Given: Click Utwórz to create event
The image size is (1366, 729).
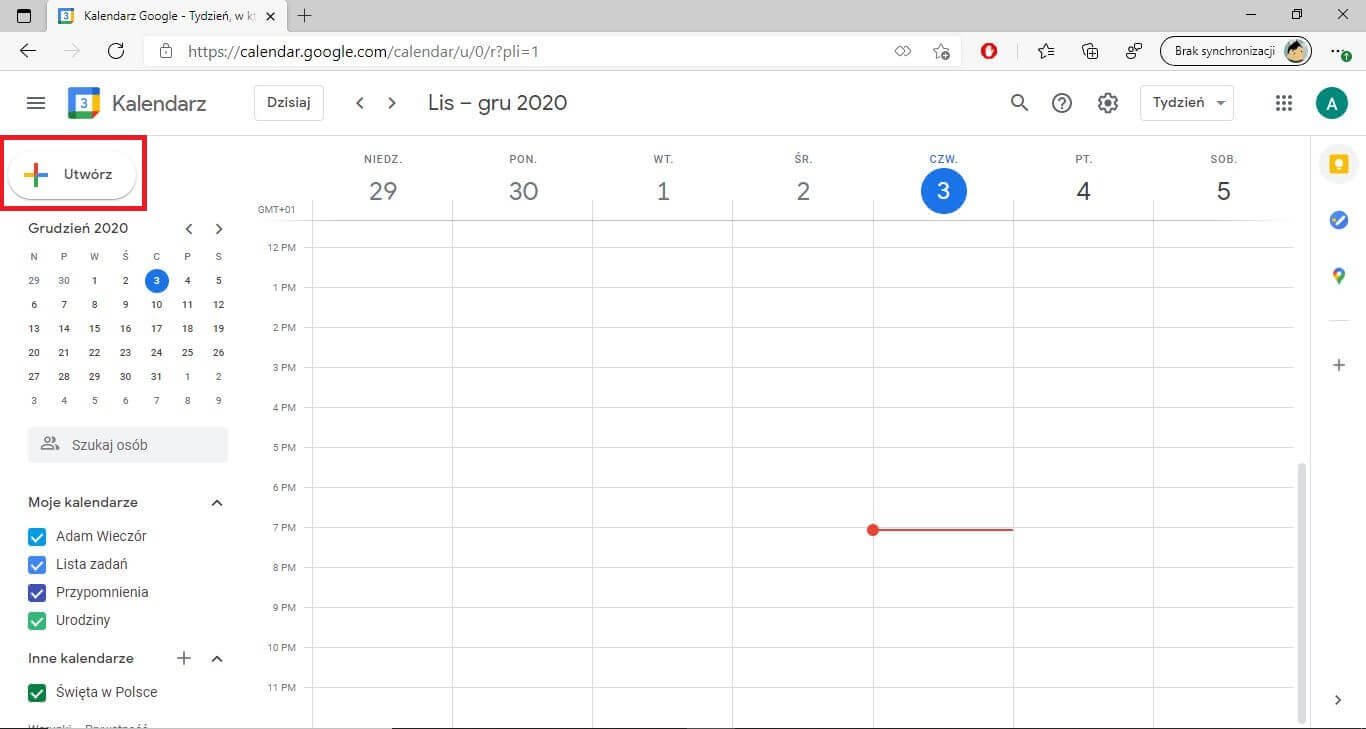Looking at the screenshot, I should click(72, 174).
